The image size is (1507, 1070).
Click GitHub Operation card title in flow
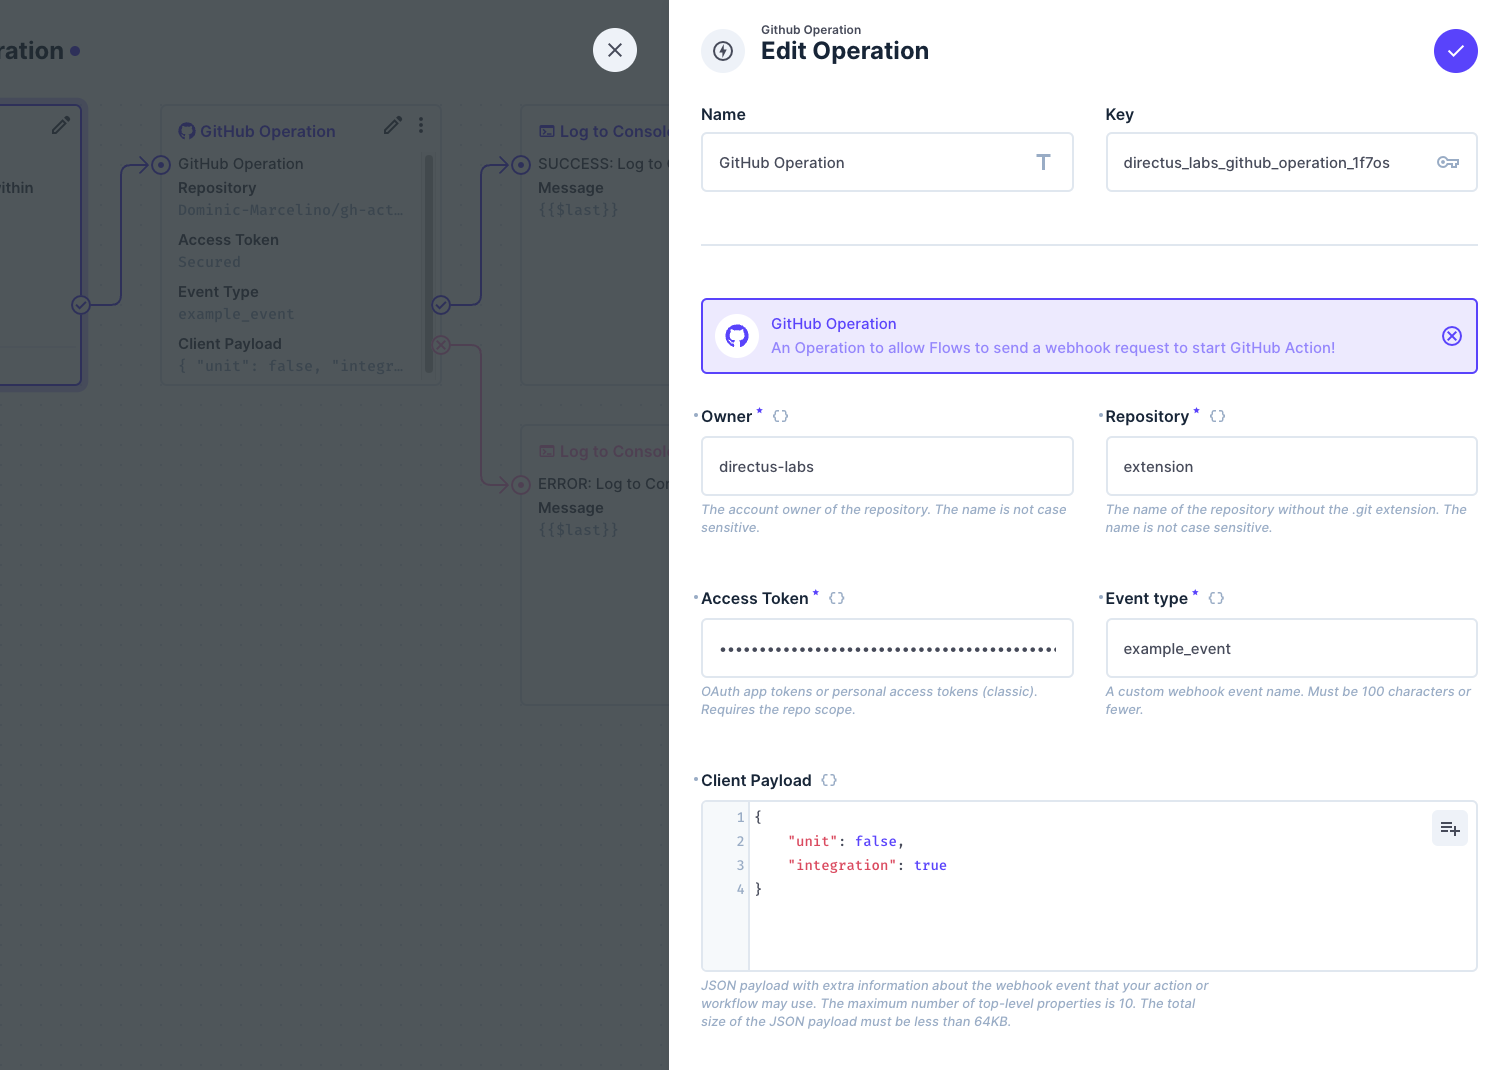click(268, 131)
